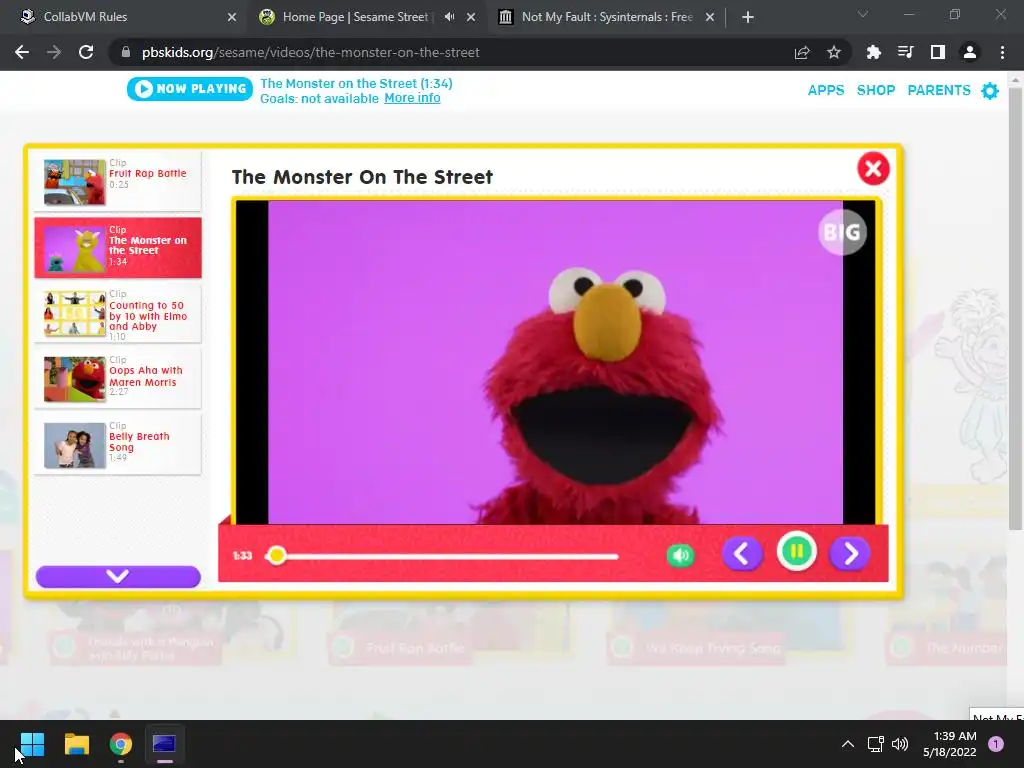1024x768 pixels.
Task: Go to previous video with purple arrow
Action: tap(742, 554)
